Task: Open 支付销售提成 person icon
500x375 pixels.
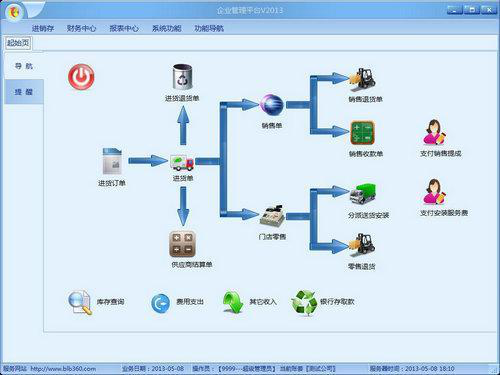Action: coord(434,132)
